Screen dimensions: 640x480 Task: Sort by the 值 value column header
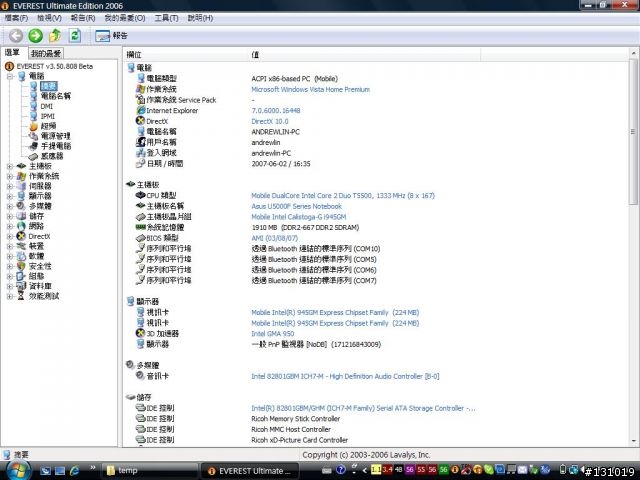click(364, 54)
